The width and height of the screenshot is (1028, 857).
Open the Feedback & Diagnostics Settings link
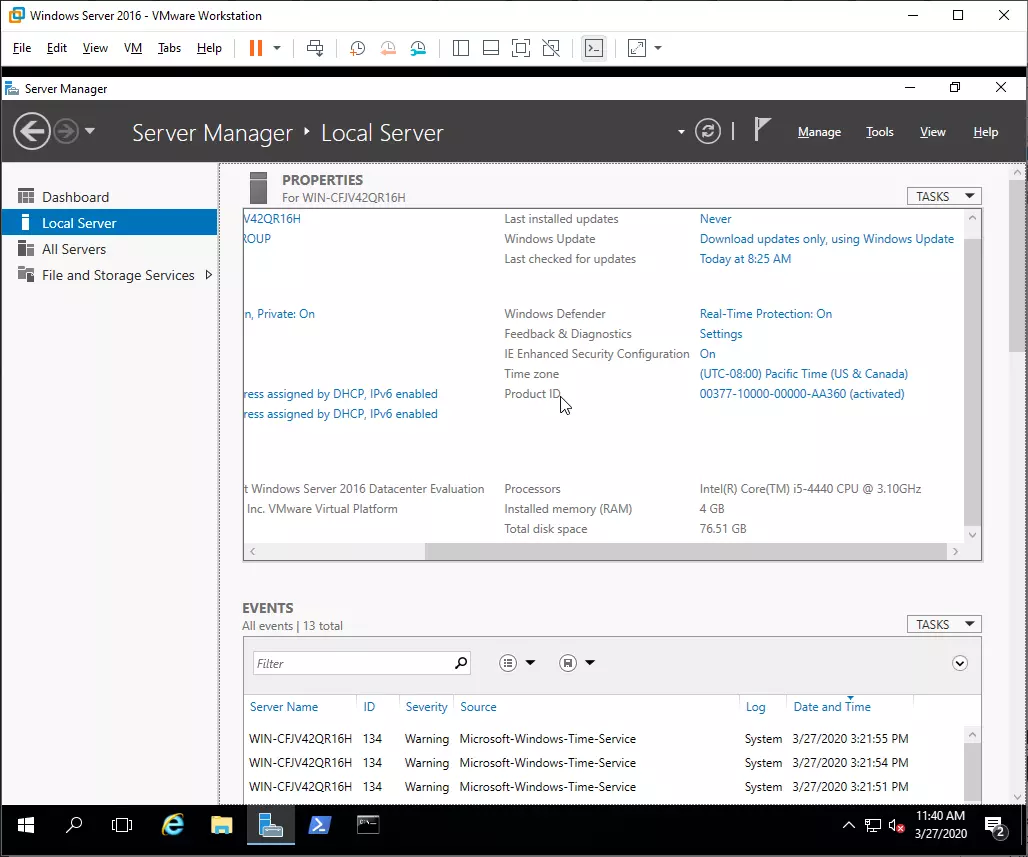tap(721, 334)
